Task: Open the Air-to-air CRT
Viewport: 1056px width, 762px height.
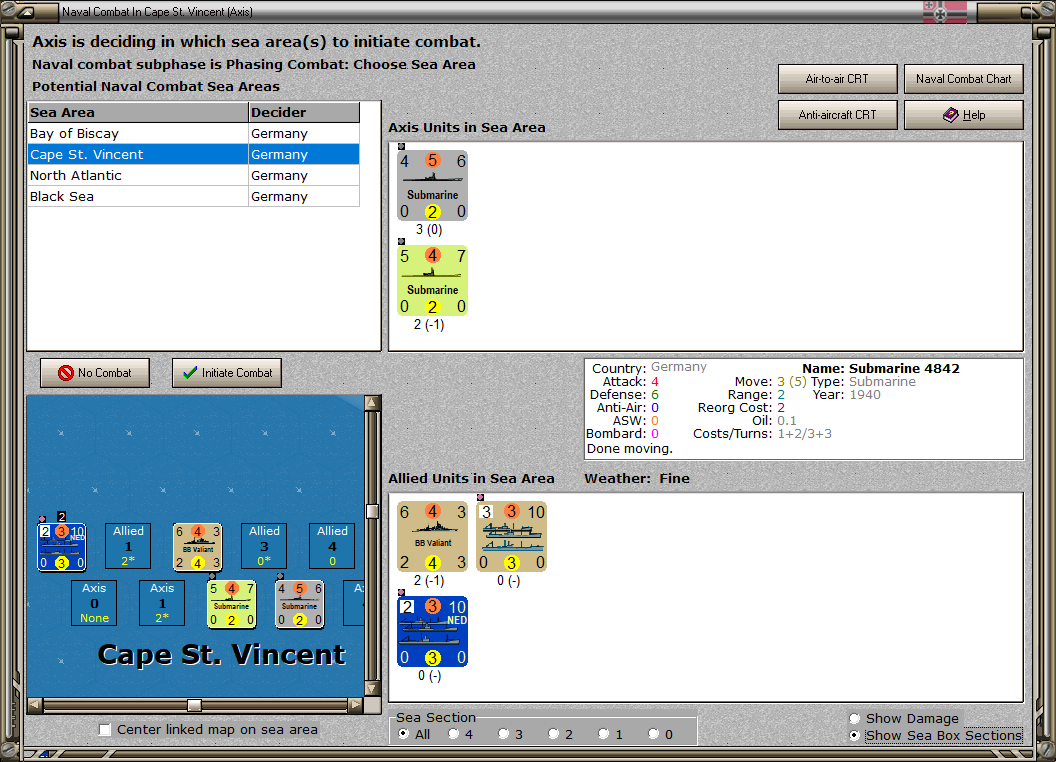Action: (838, 79)
